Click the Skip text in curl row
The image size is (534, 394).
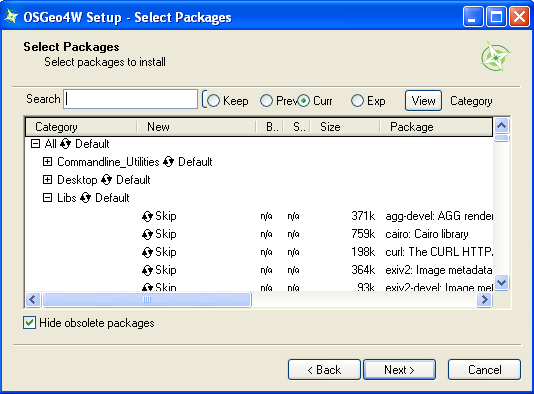[166, 252]
